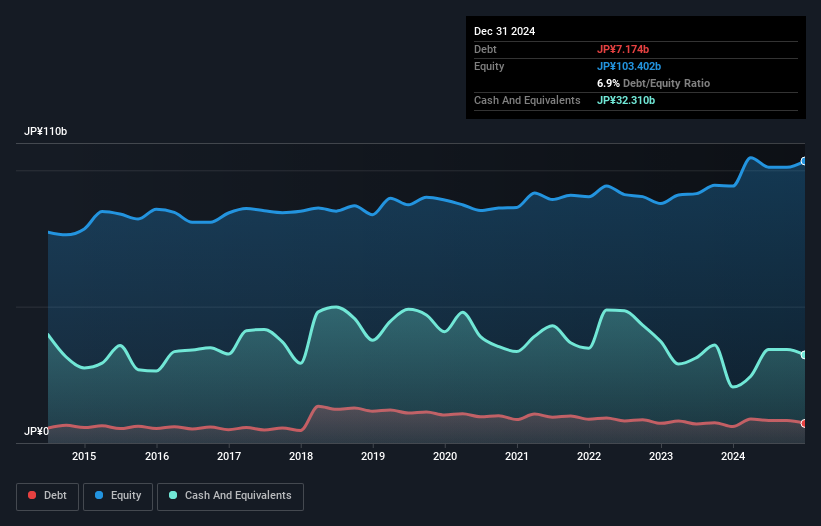The height and width of the screenshot is (526, 821).
Task: Click the 6.9% Debt/Equity Ratio text
Action: pos(653,83)
